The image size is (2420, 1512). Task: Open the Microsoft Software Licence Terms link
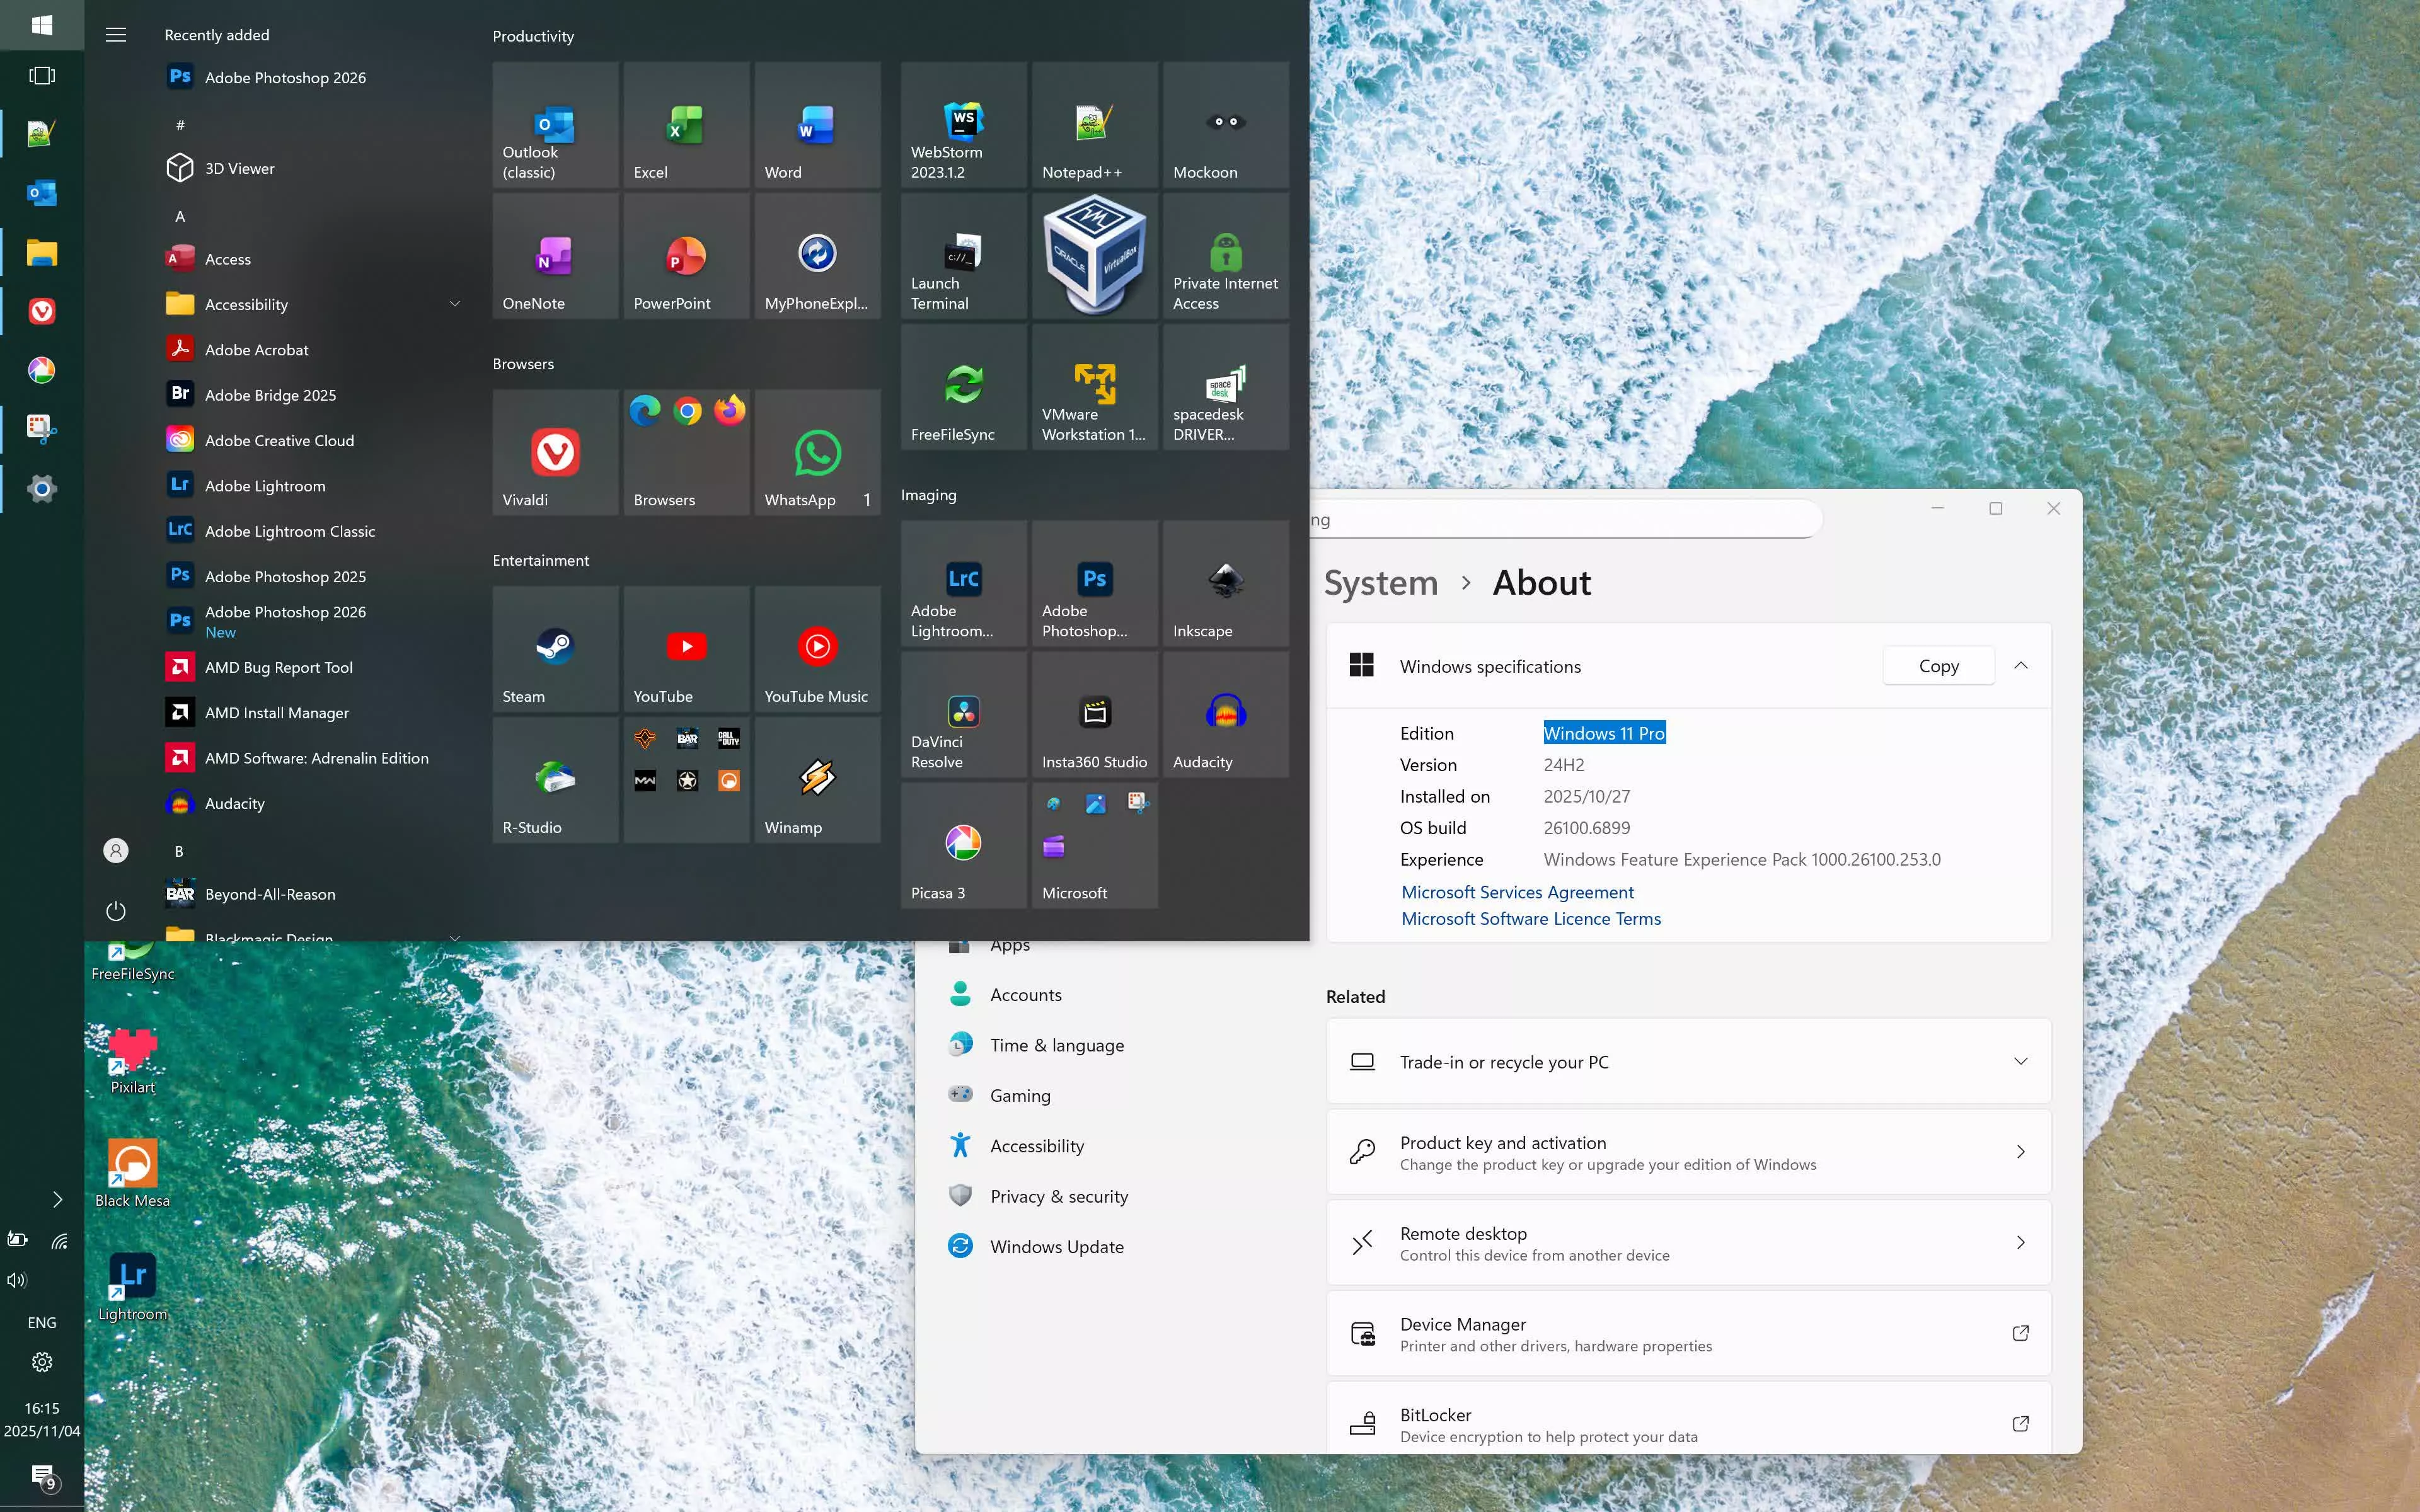(1530, 918)
